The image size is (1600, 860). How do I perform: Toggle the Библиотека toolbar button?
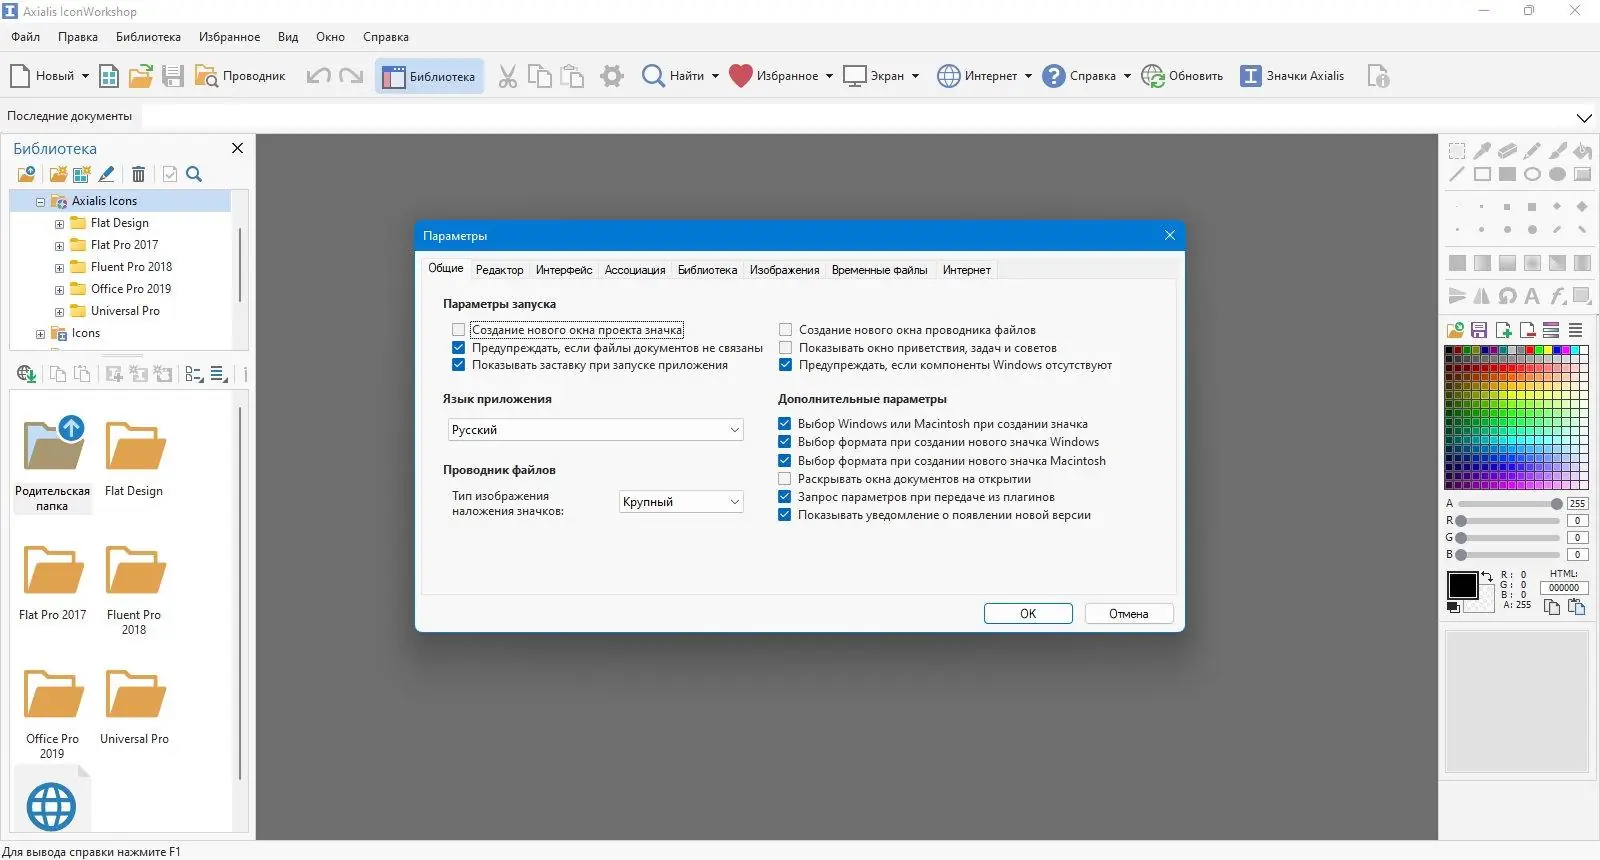[430, 76]
